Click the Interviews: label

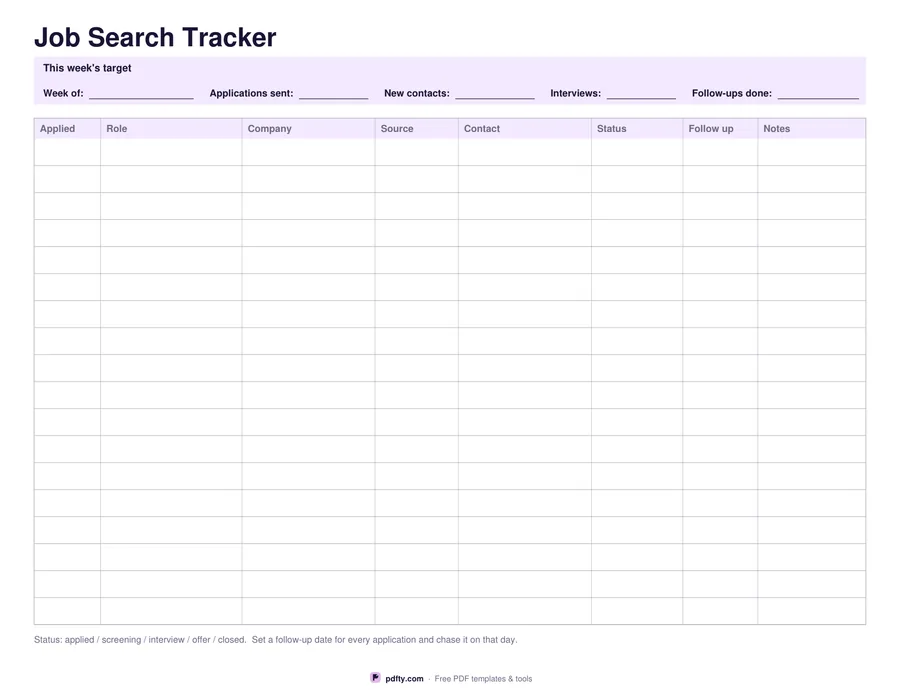[576, 93]
